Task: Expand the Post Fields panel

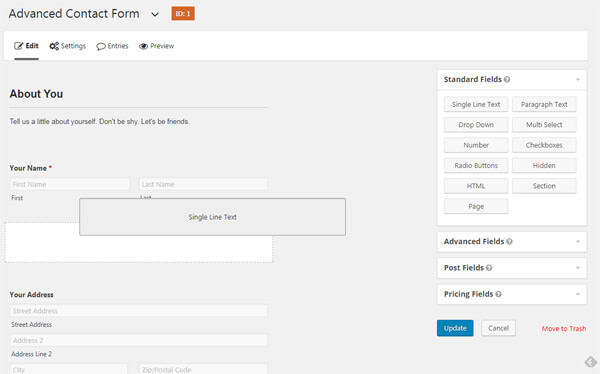Action: (578, 268)
